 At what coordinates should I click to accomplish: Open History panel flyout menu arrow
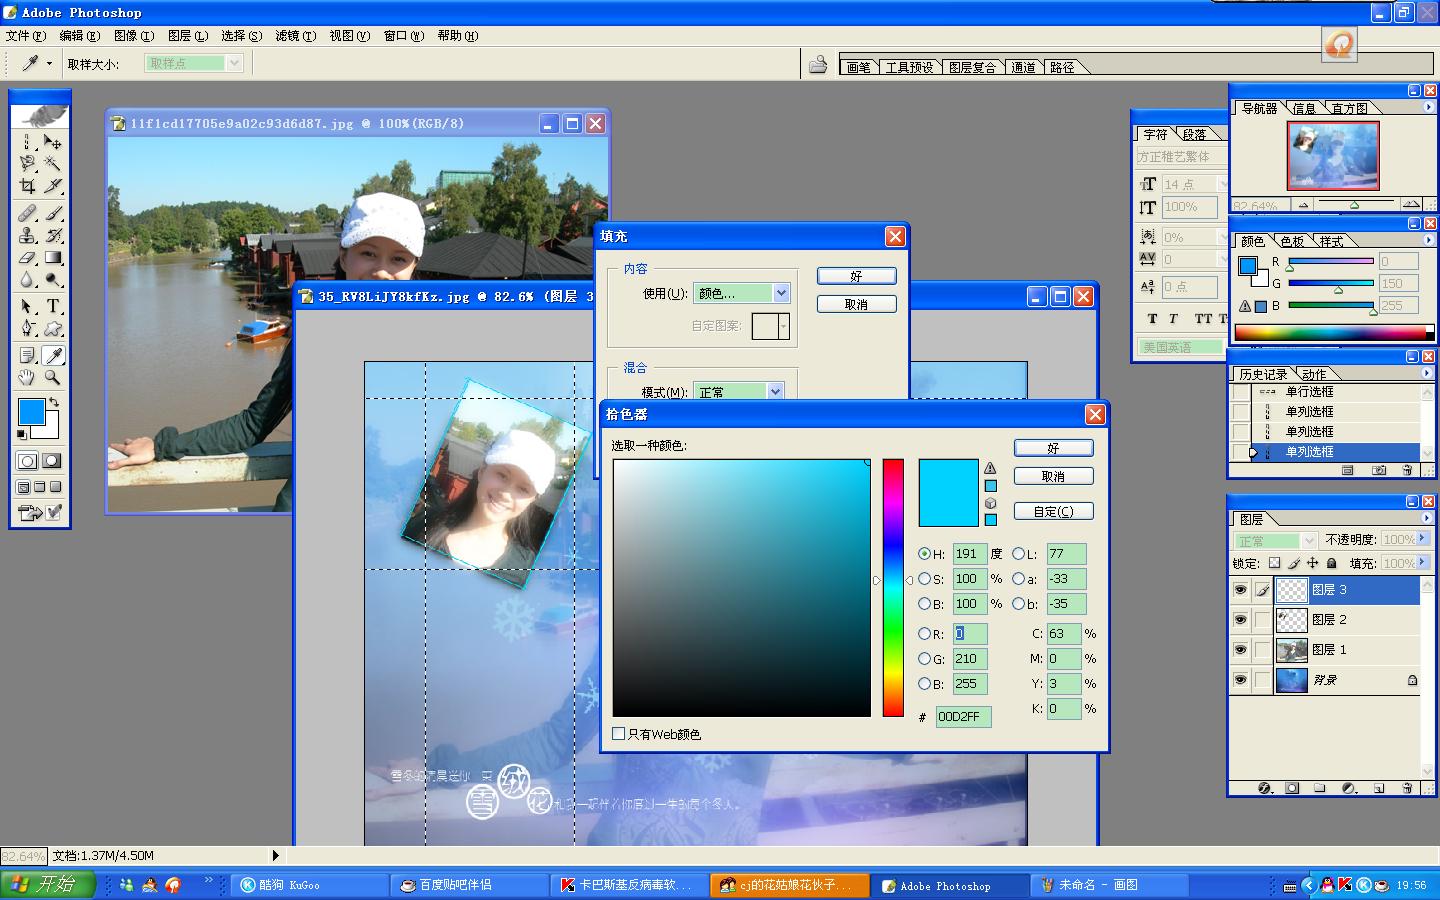click(1426, 373)
